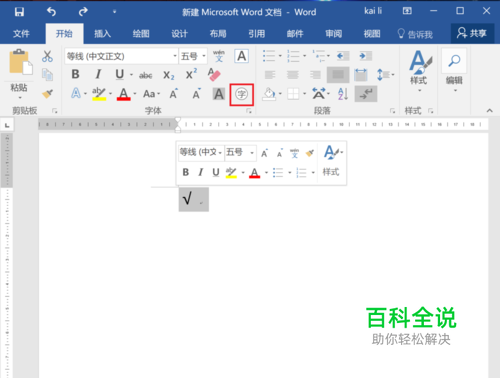Viewport: 500px width, 378px height.
Task: Align text right
Action: 315,75
